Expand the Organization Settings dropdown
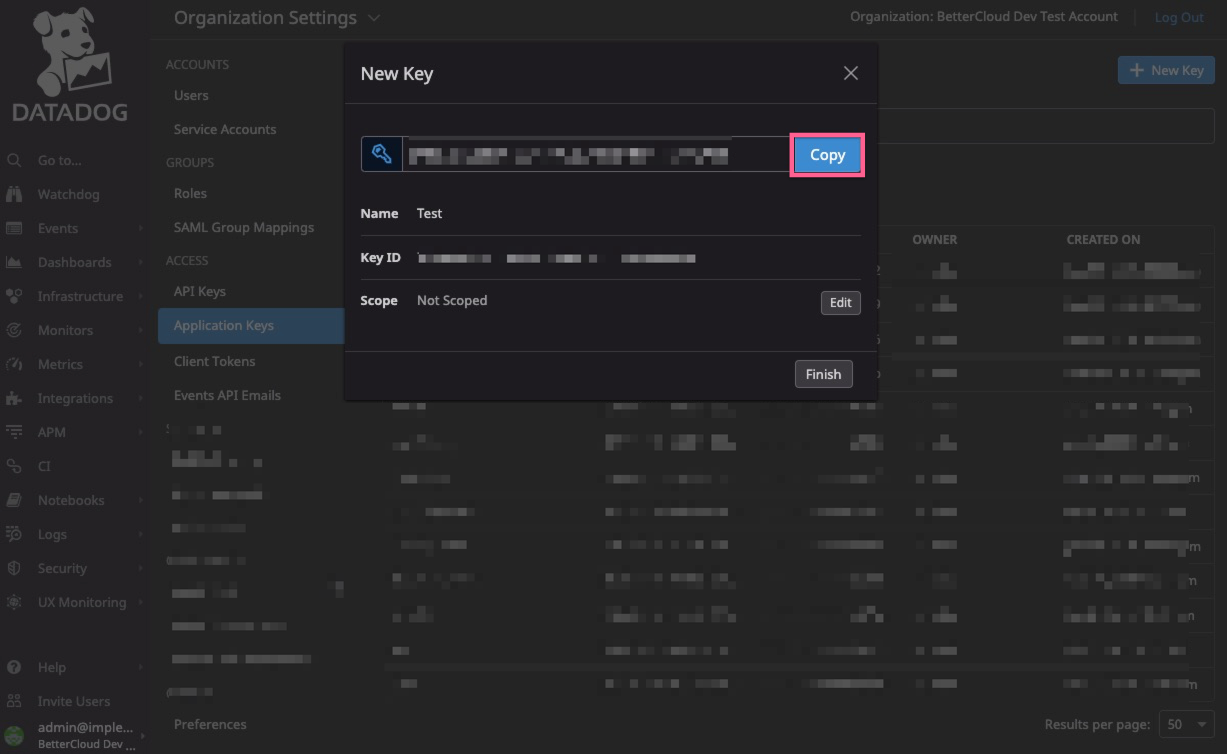Viewport: 1227px width, 754px height. coord(374,17)
